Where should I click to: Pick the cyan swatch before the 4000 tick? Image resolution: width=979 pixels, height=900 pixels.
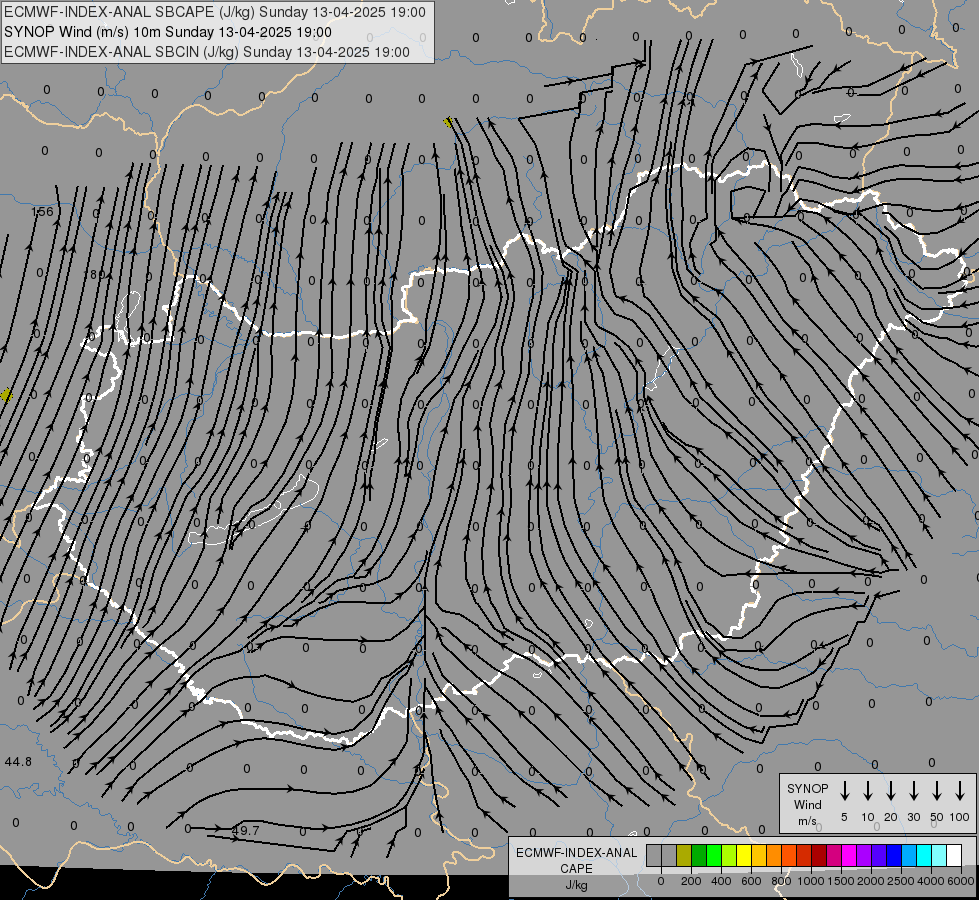pyautogui.click(x=924, y=855)
